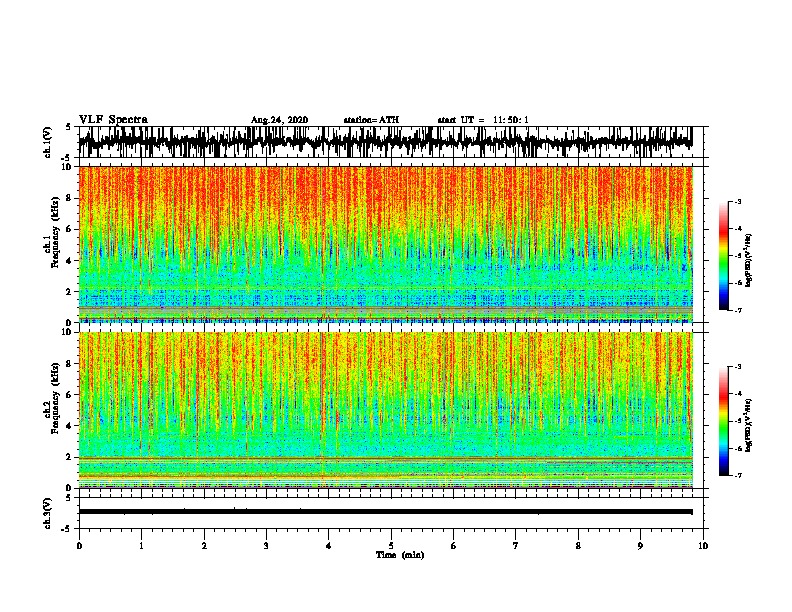Click the time axis tick label "5"

tap(391, 546)
